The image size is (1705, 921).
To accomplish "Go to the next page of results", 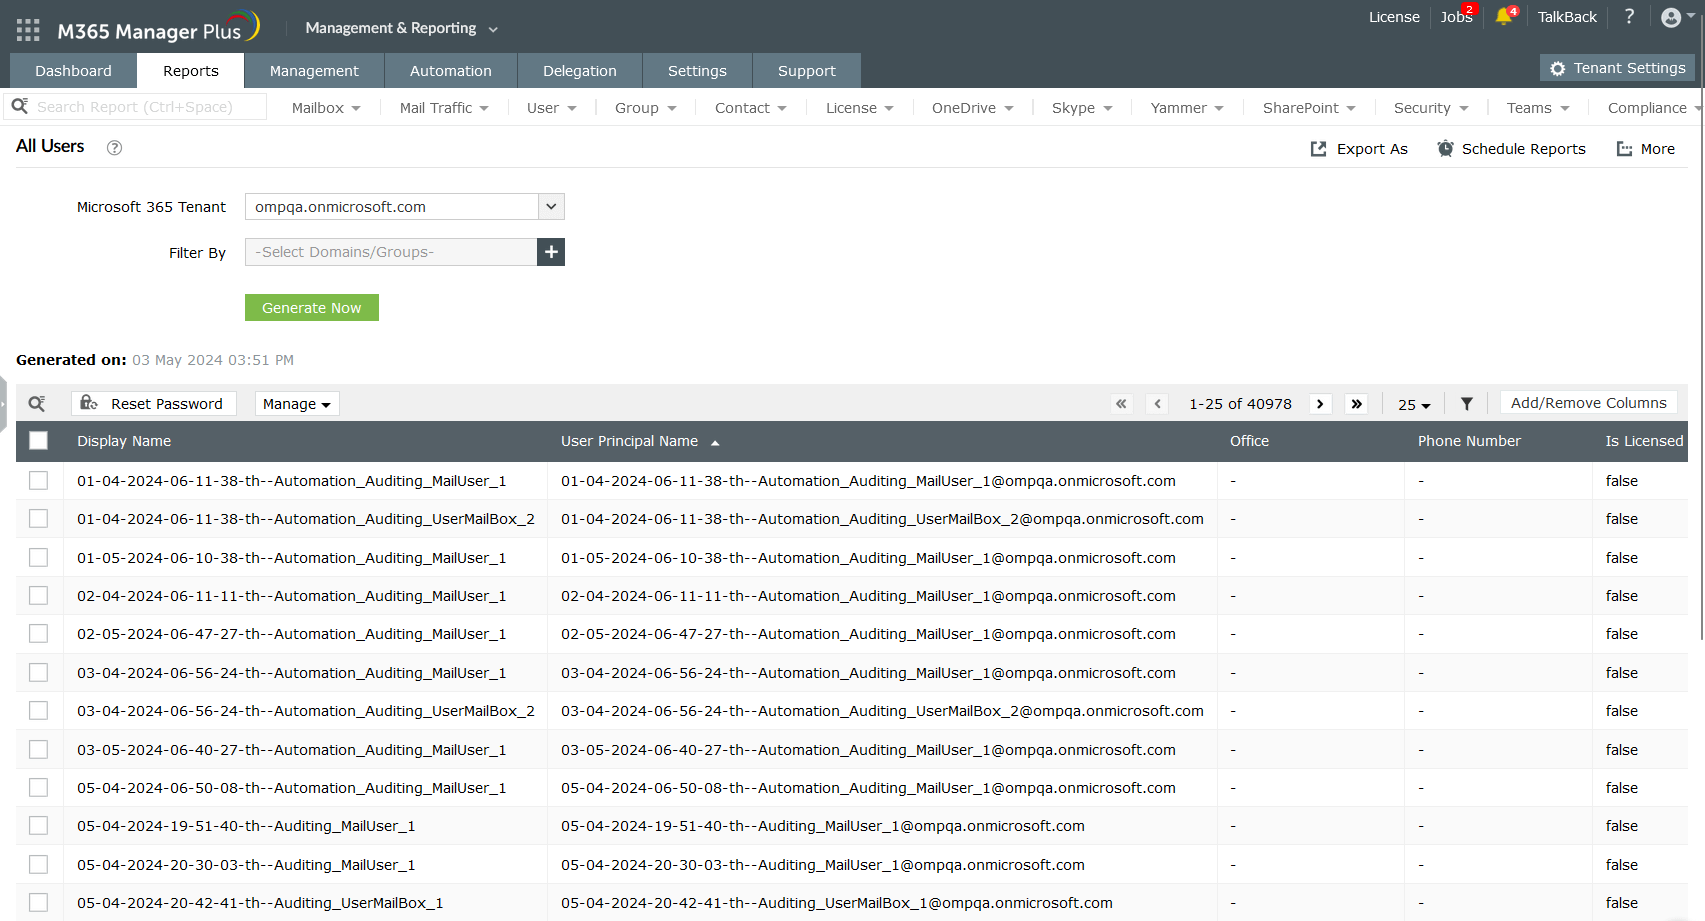I will [x=1320, y=404].
